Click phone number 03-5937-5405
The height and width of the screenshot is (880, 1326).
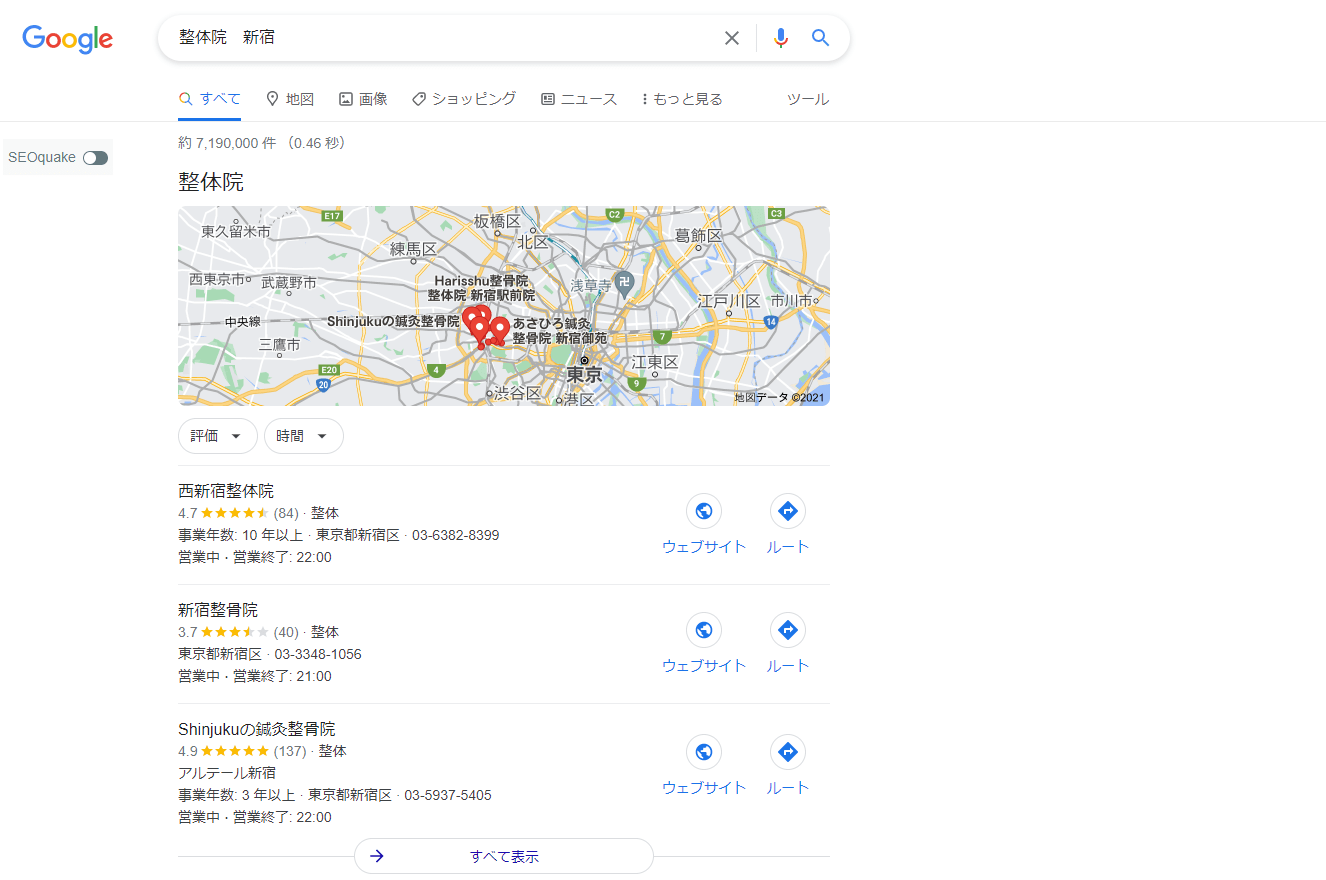(448, 795)
